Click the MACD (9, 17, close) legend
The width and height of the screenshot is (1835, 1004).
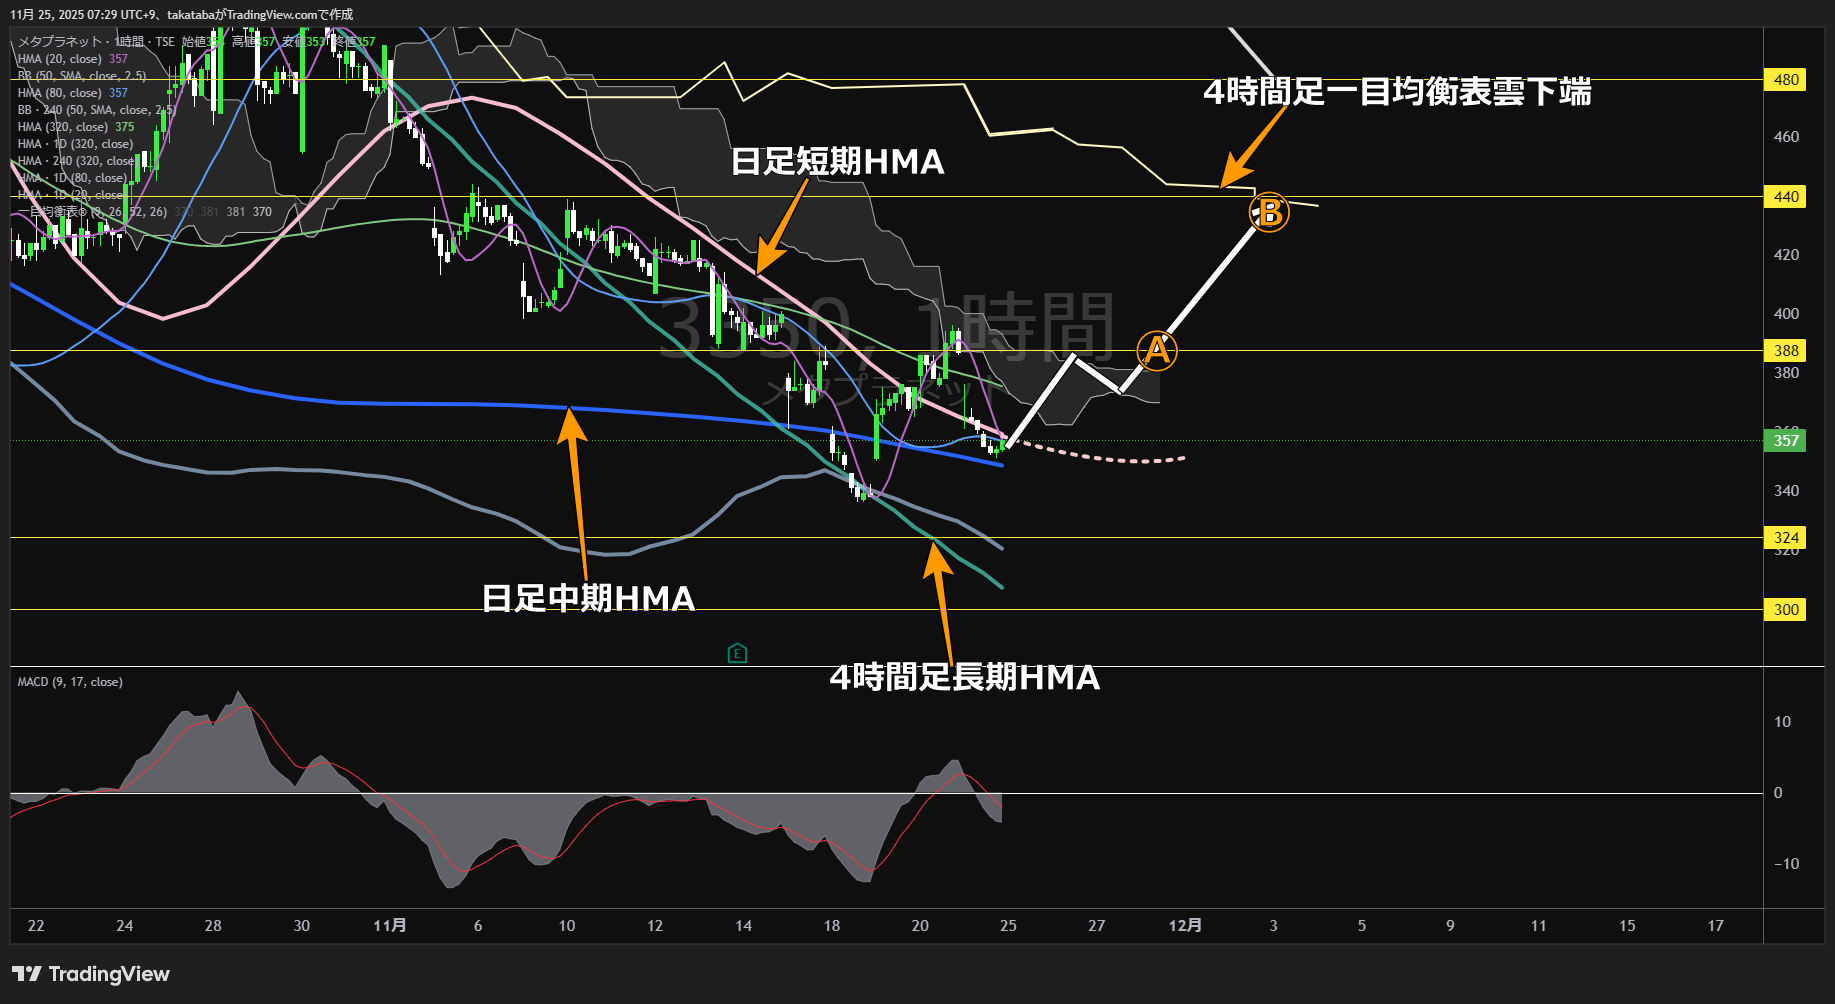[x=70, y=682]
